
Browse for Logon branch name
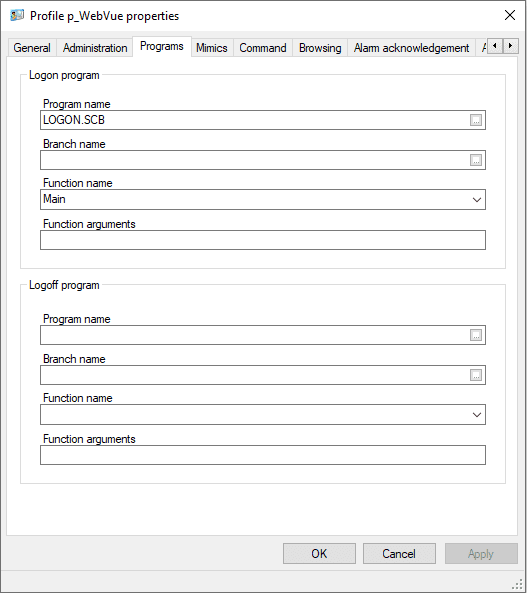pos(476,160)
